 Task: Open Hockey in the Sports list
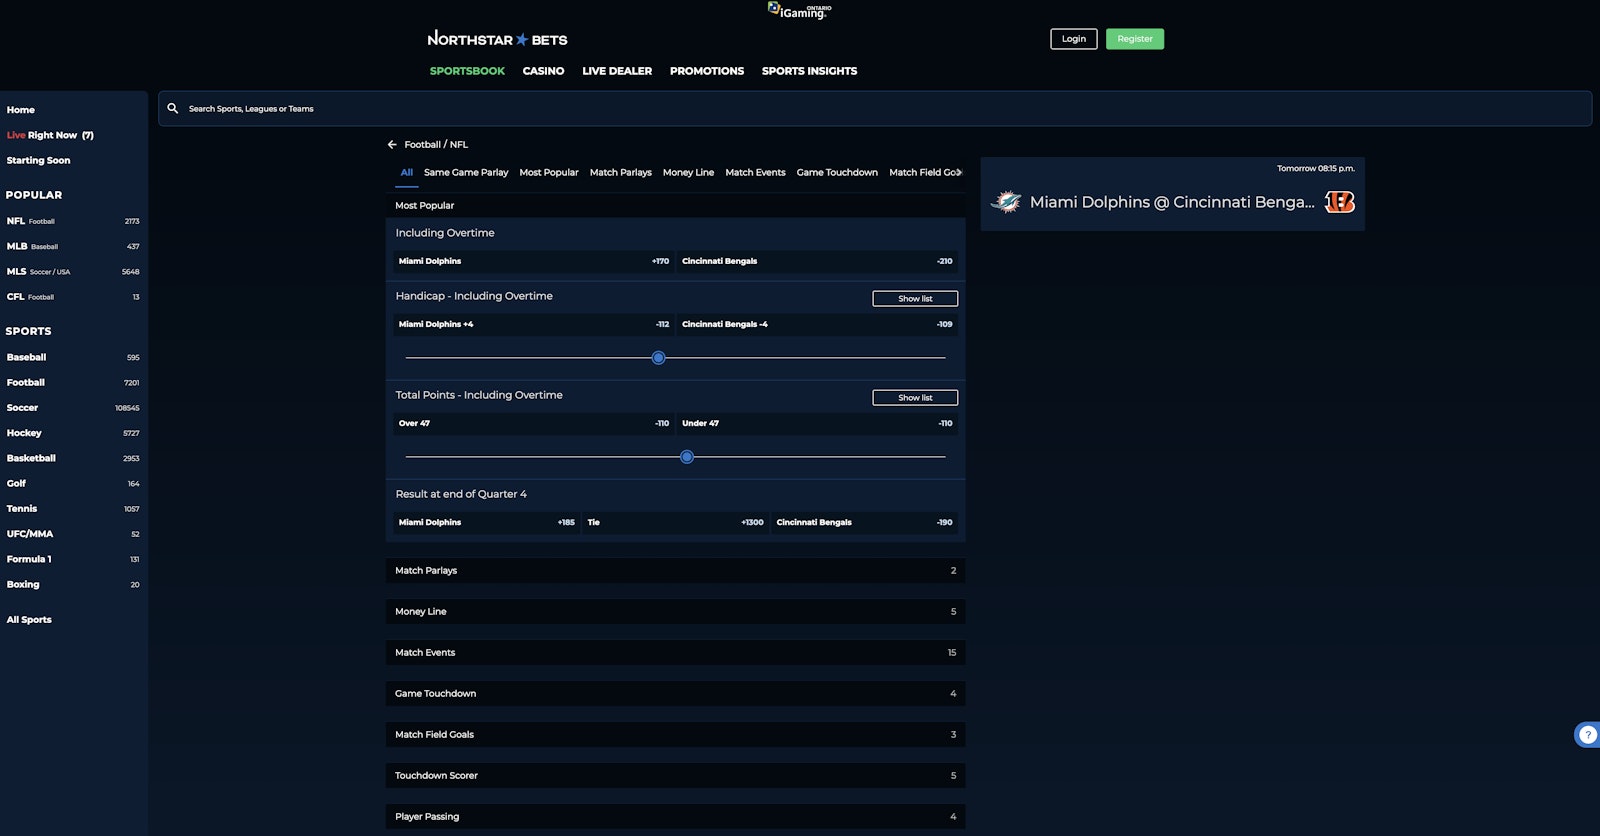73,433
